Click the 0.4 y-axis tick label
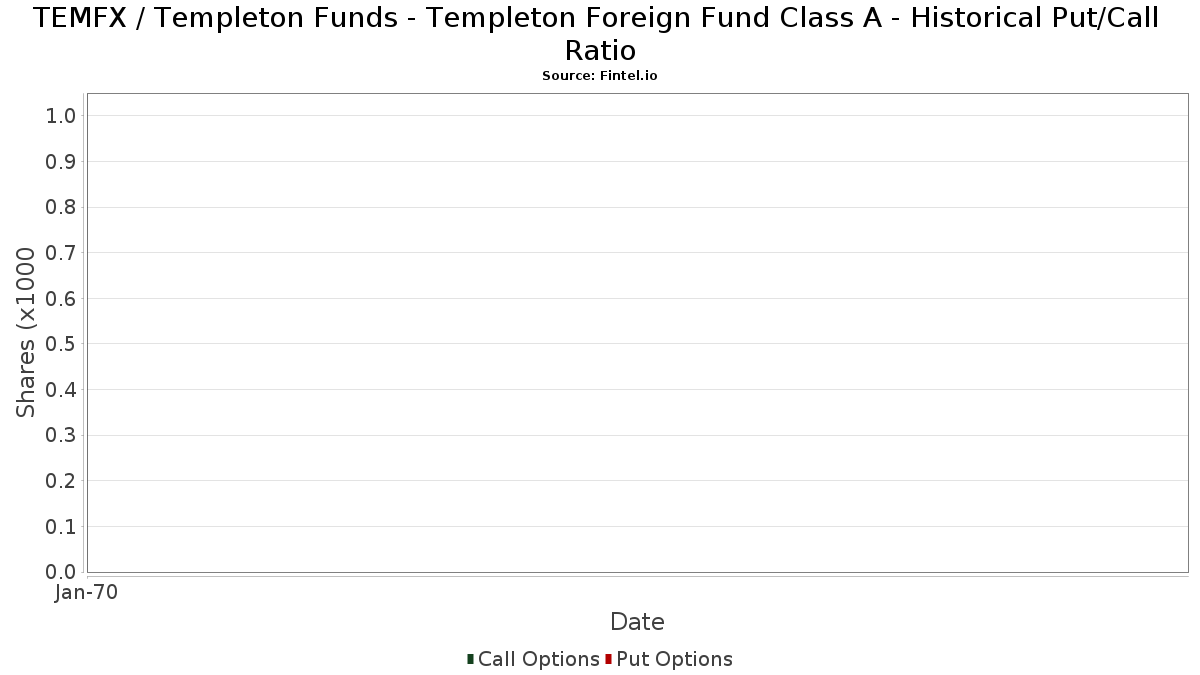 click(x=61, y=390)
